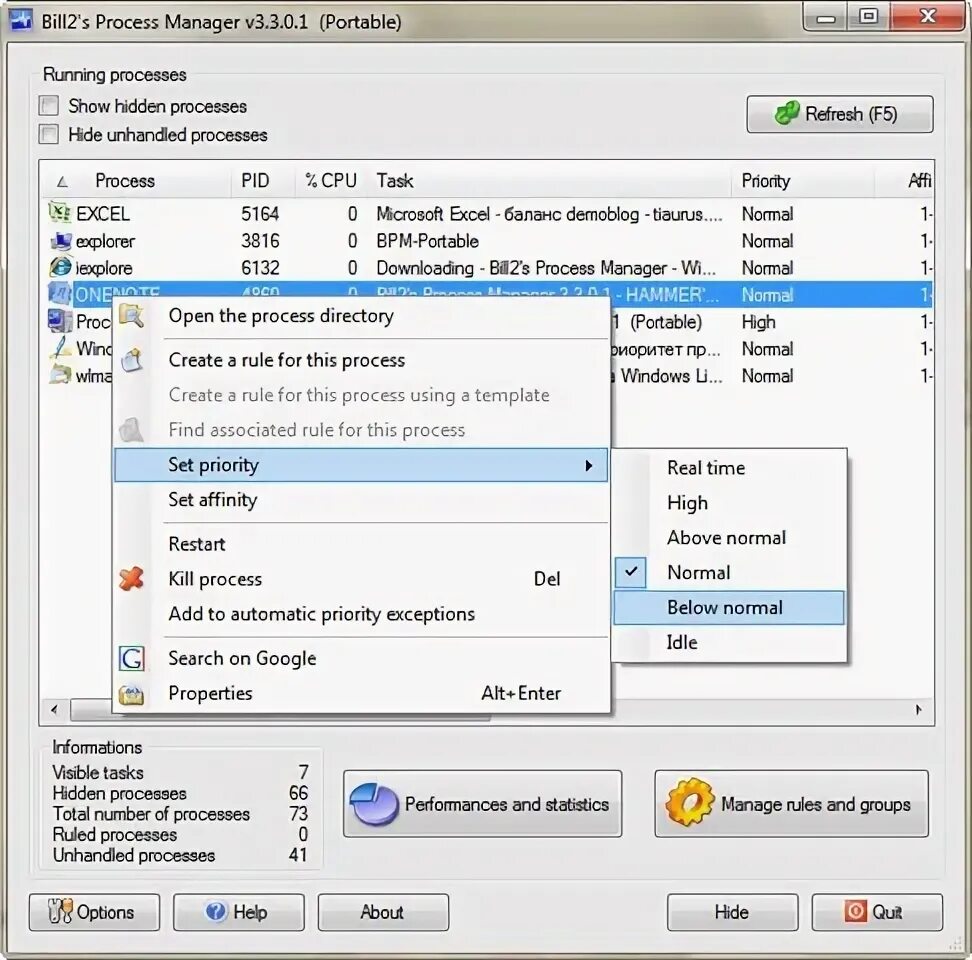
Task: Click the Options tools icon
Action: [x=60, y=912]
